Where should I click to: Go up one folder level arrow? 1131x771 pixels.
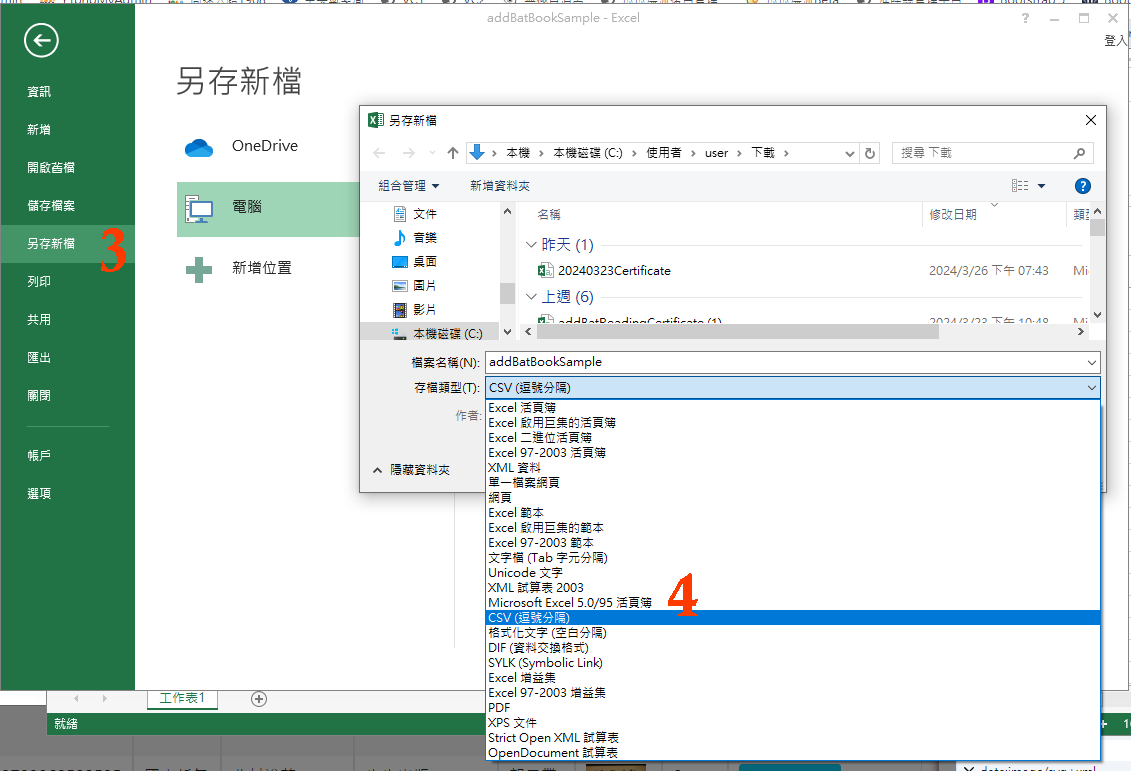[x=453, y=153]
